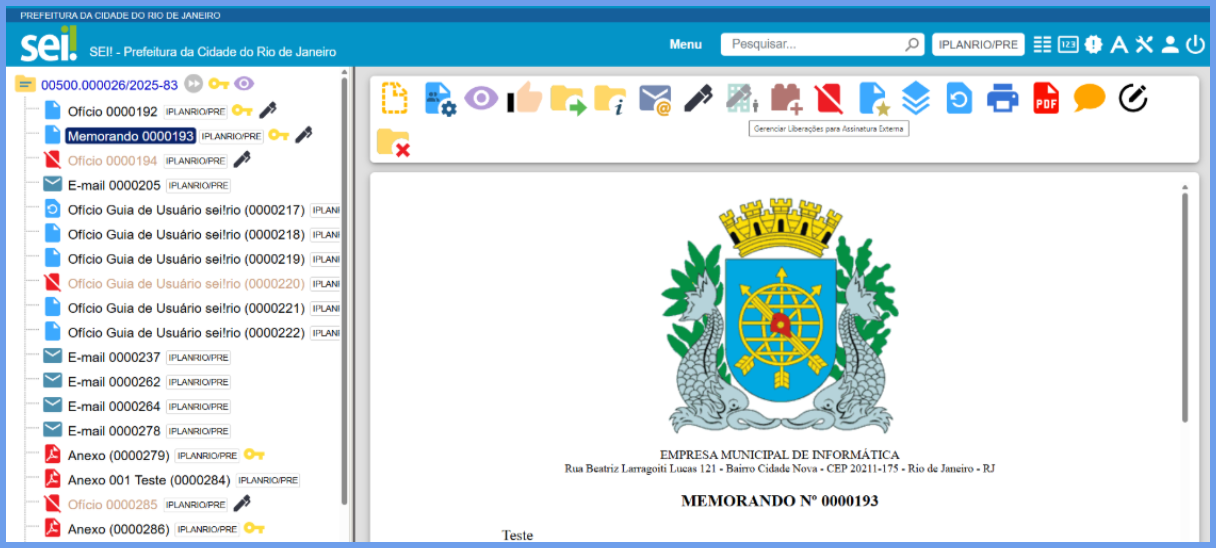Screen dimensions: 1216x549
Task: Open the send email envelope icon
Action: 655,98
